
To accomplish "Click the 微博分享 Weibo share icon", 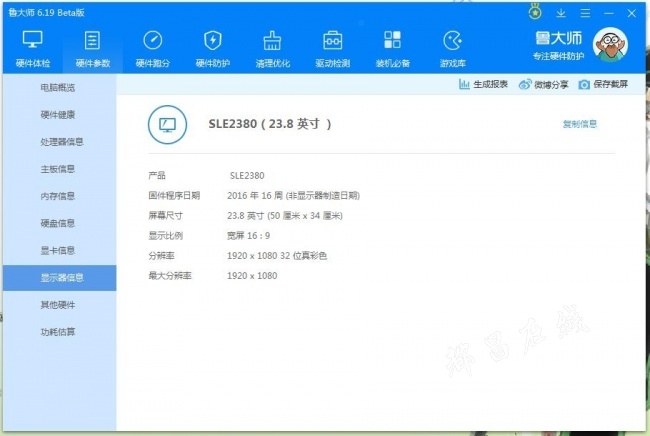I will pyautogui.click(x=525, y=84).
